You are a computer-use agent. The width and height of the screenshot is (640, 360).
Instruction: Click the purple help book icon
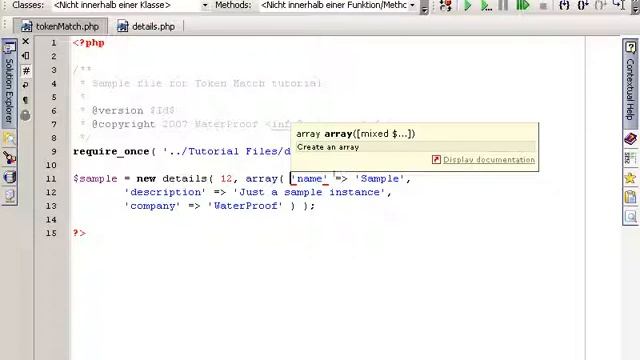pyautogui.click(x=631, y=139)
